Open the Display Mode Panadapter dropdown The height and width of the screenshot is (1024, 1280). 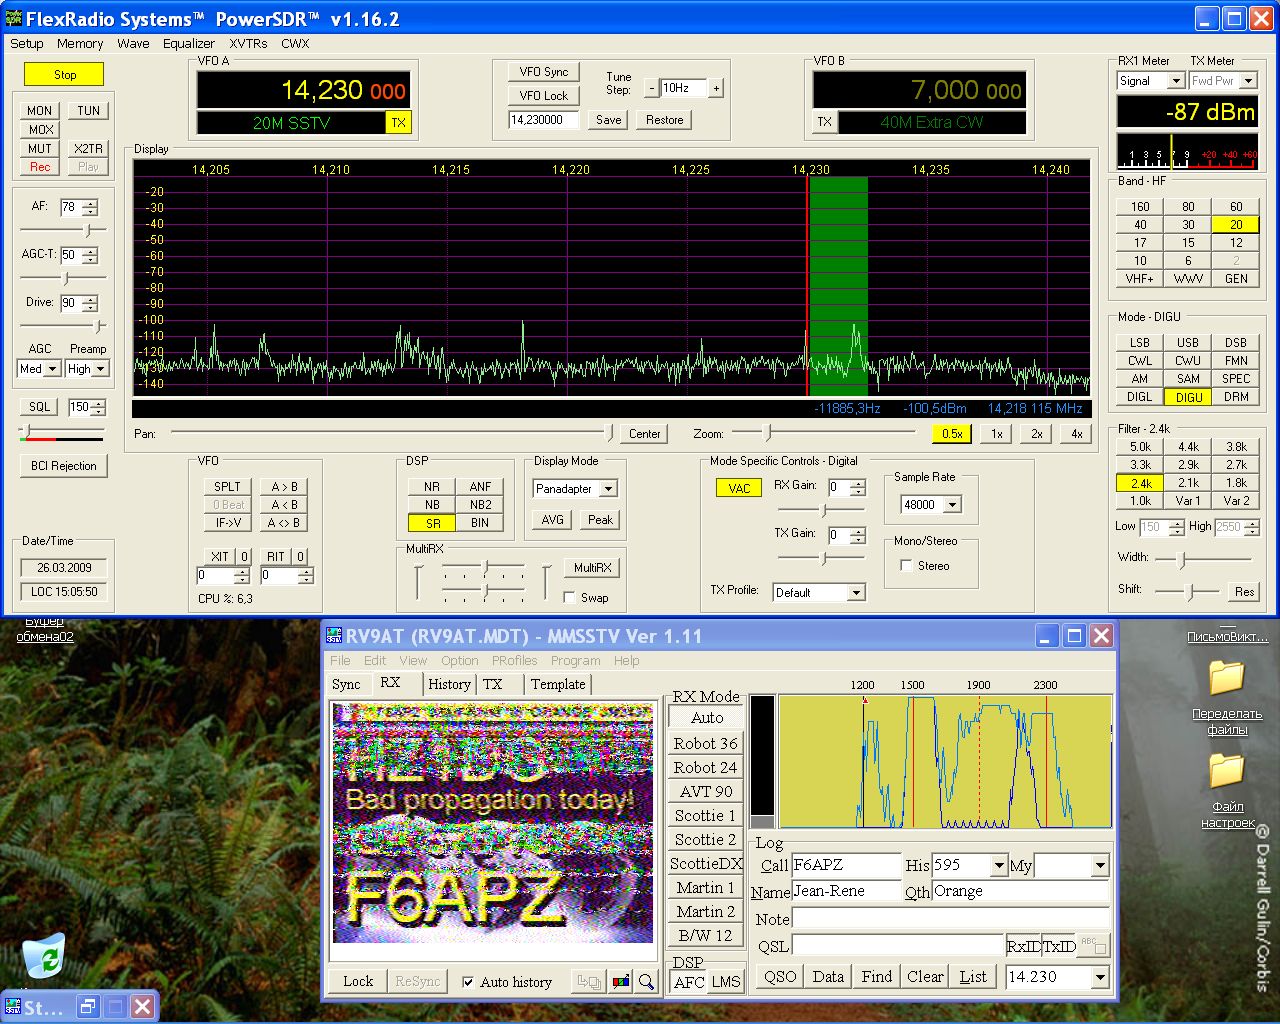(608, 489)
